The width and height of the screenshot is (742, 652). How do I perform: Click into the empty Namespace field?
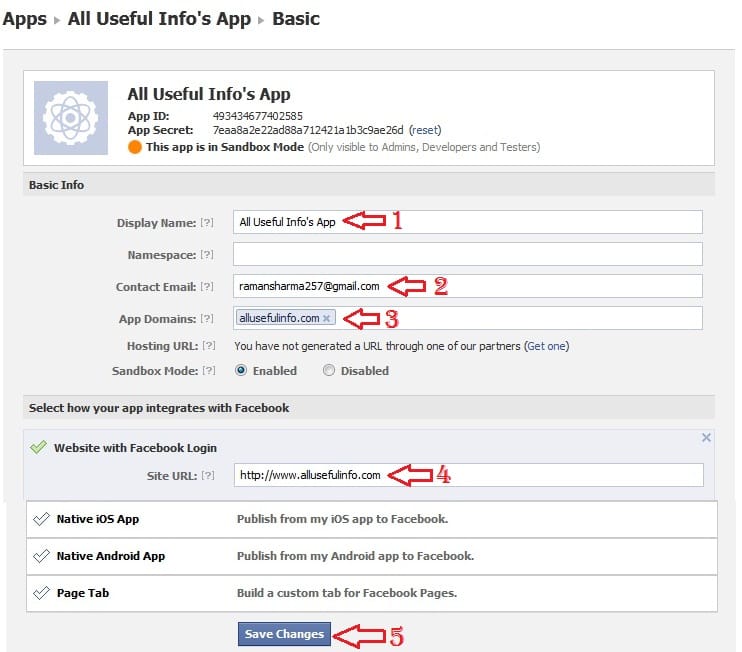tap(467, 254)
